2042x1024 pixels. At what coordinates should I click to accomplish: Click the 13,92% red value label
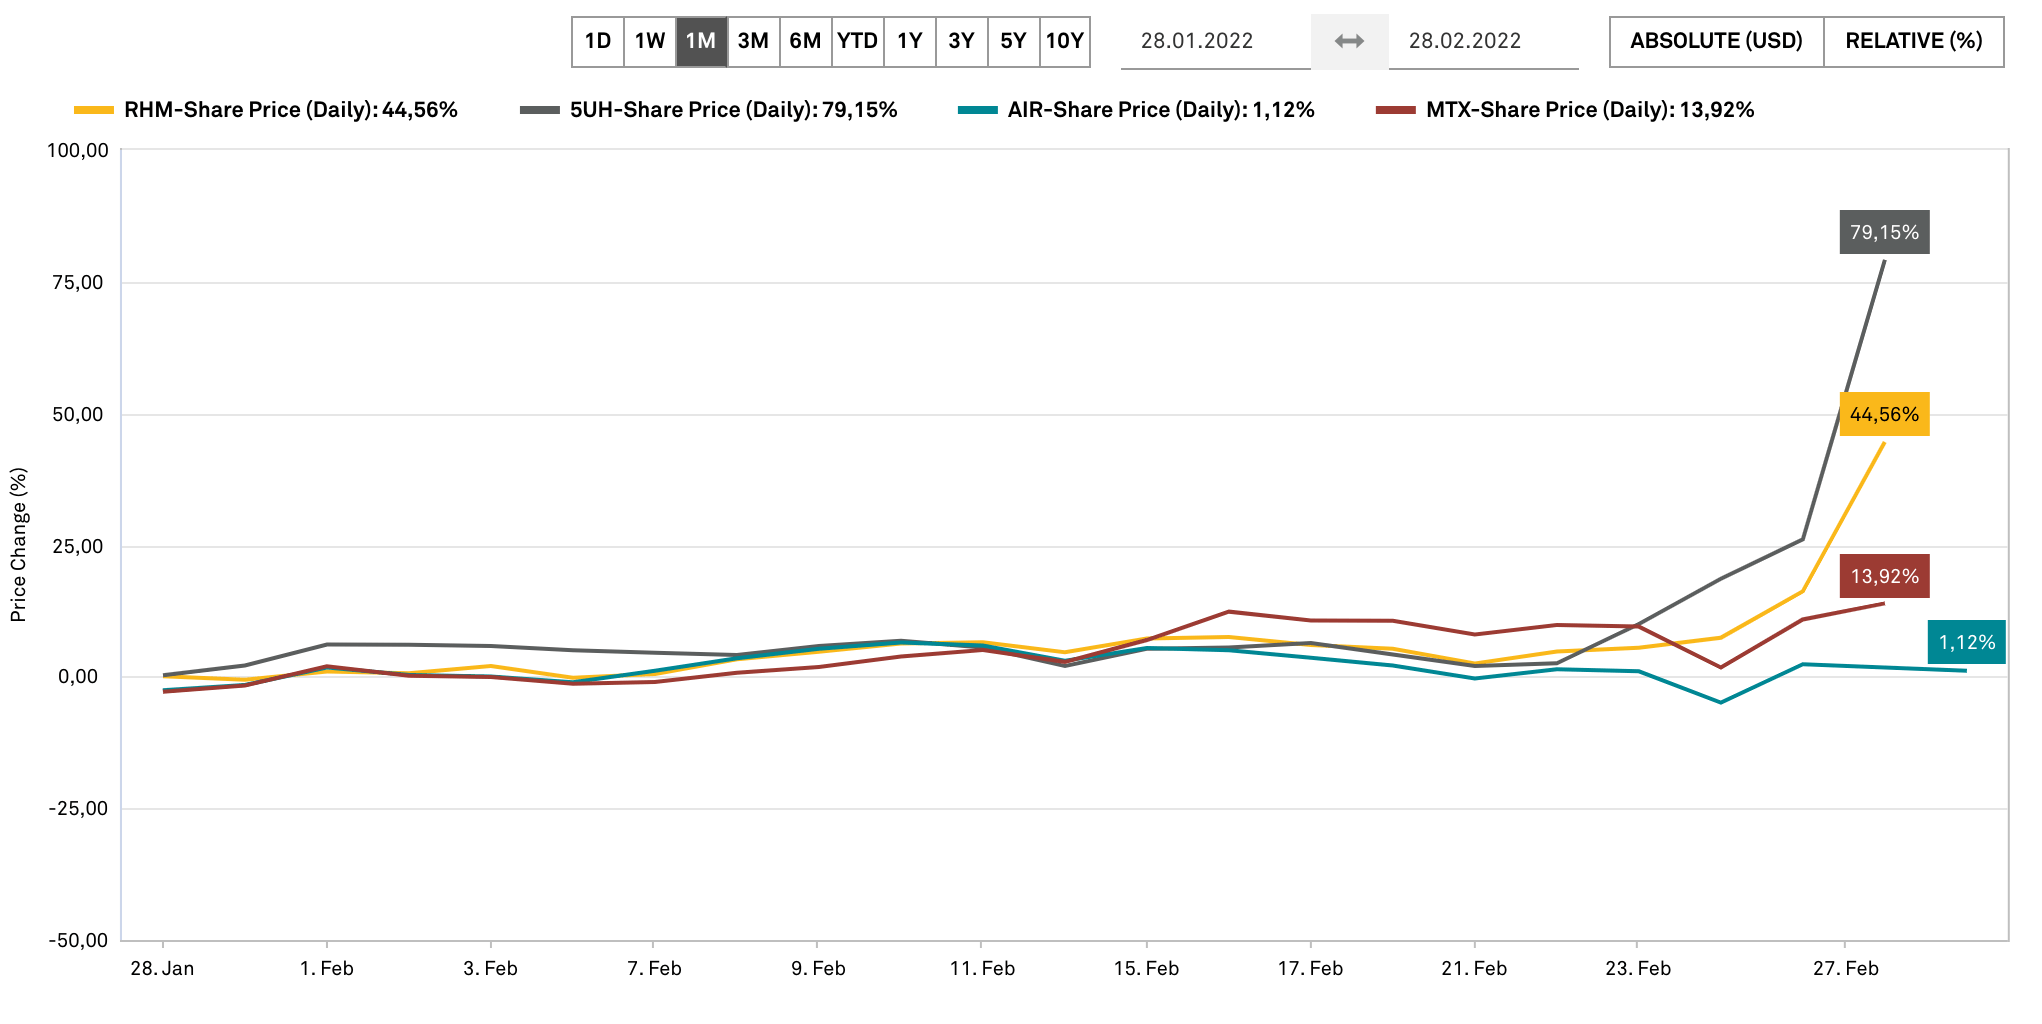1884,576
